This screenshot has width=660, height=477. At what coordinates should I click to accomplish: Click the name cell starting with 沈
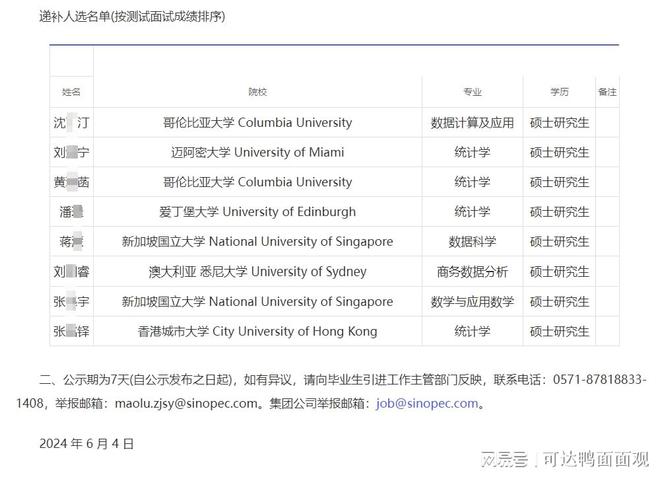[71, 123]
